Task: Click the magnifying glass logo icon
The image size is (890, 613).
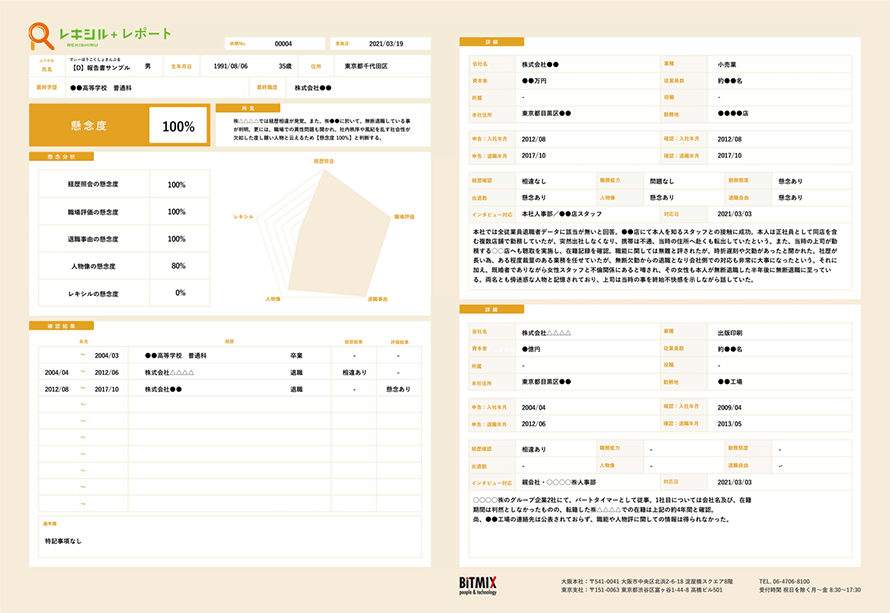Action: tap(42, 35)
